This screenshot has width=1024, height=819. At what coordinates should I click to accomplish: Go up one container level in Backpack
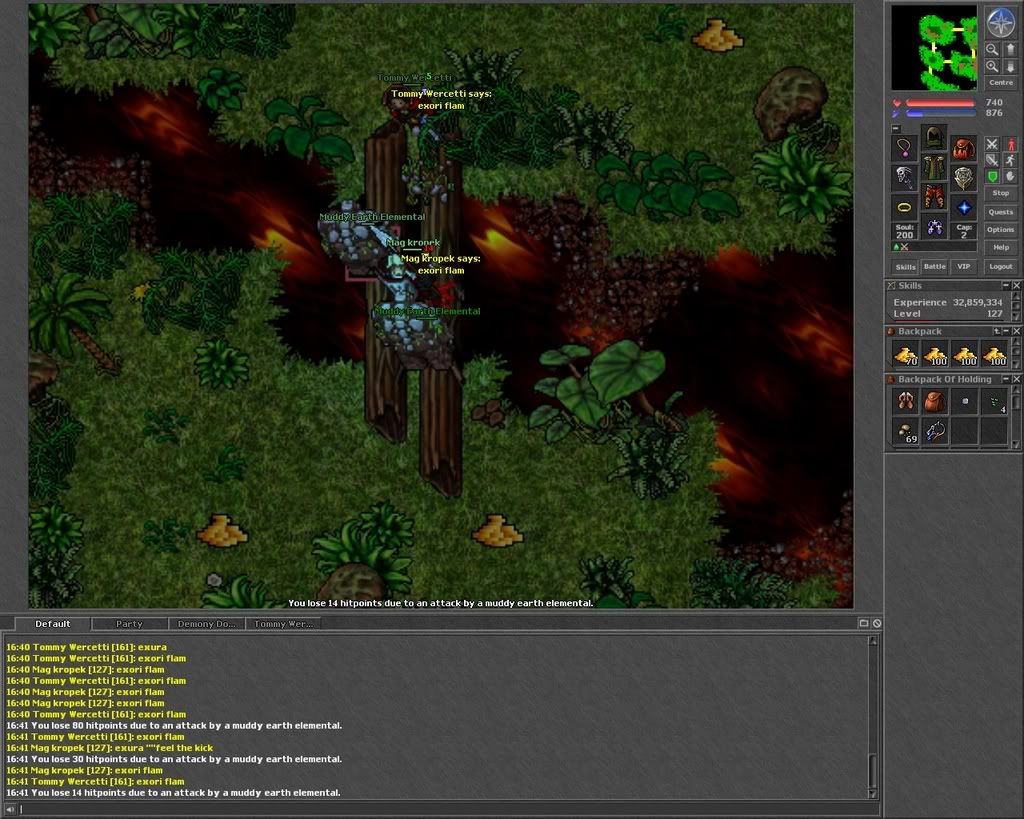click(x=997, y=331)
